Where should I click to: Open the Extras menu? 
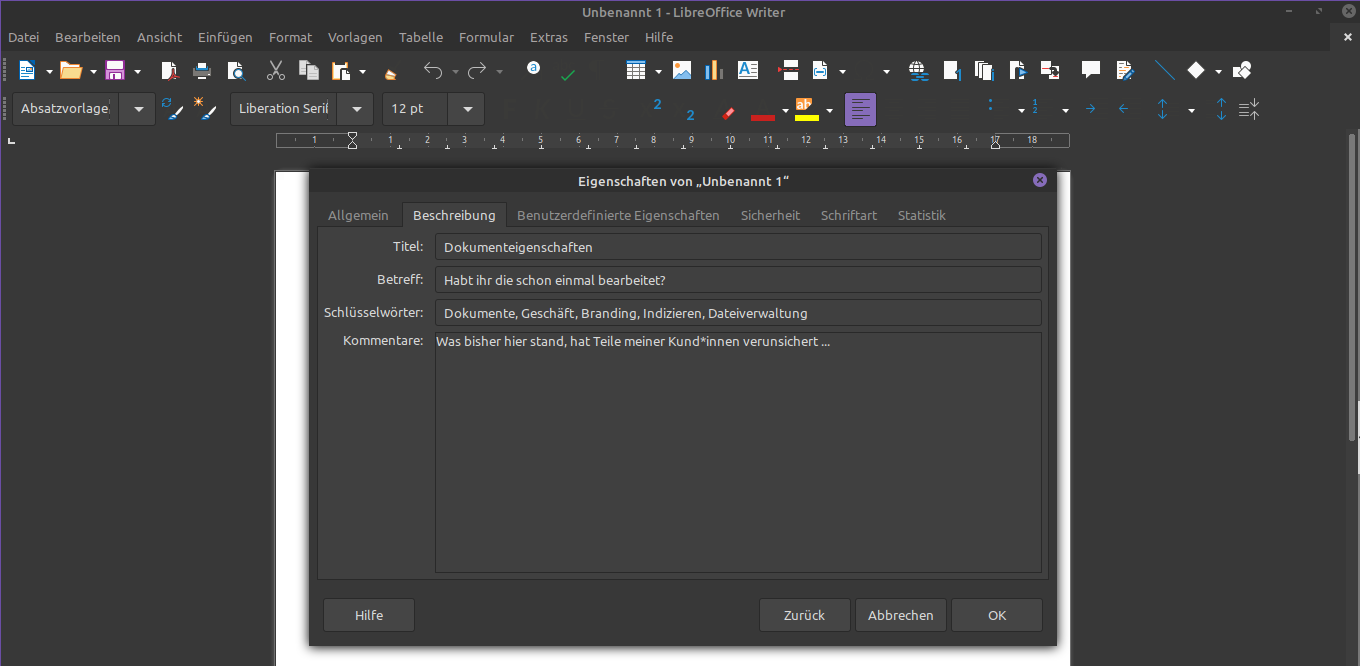click(549, 37)
